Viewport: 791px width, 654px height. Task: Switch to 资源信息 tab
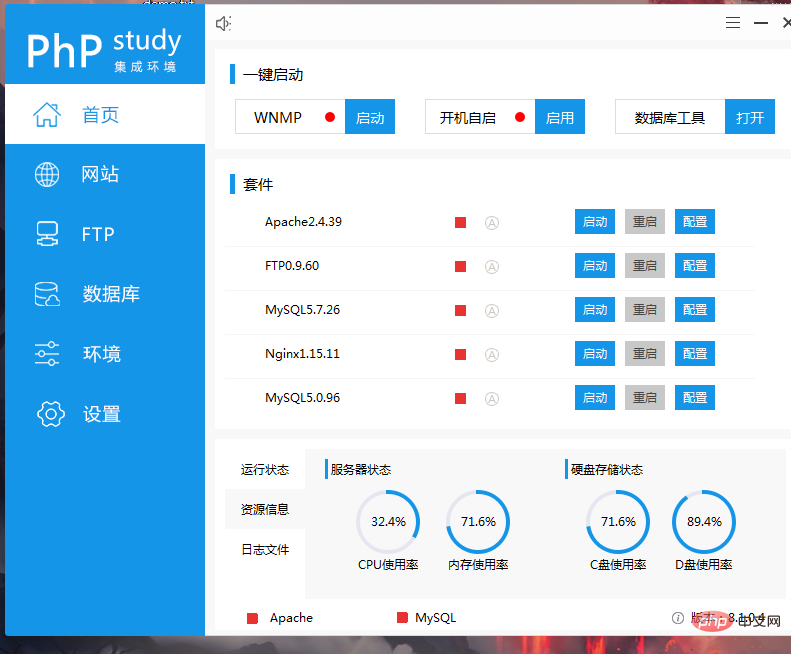coord(265,509)
